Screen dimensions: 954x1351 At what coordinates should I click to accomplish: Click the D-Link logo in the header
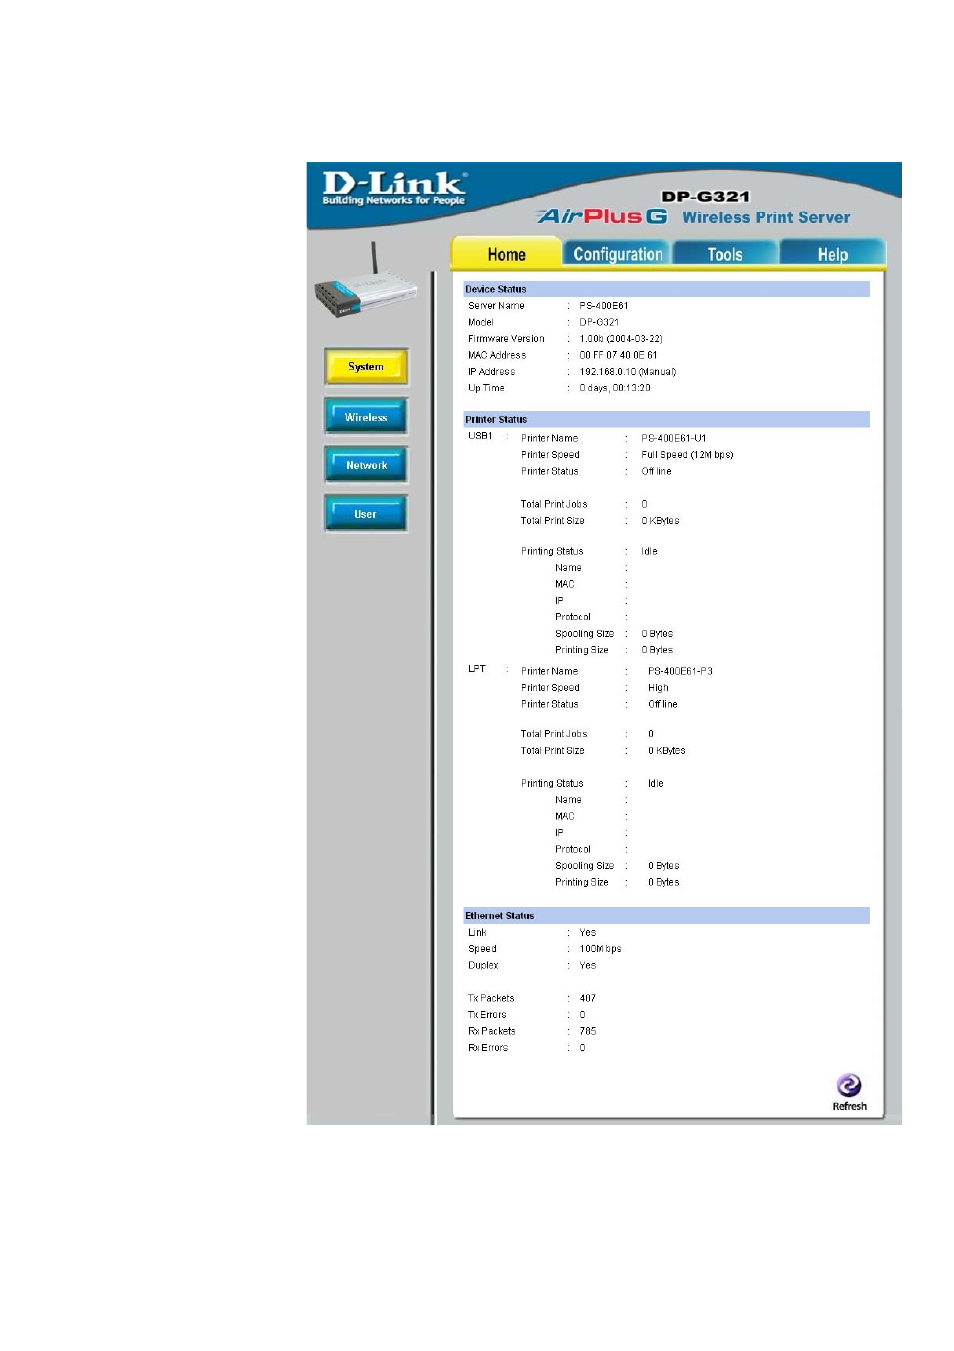(x=394, y=188)
